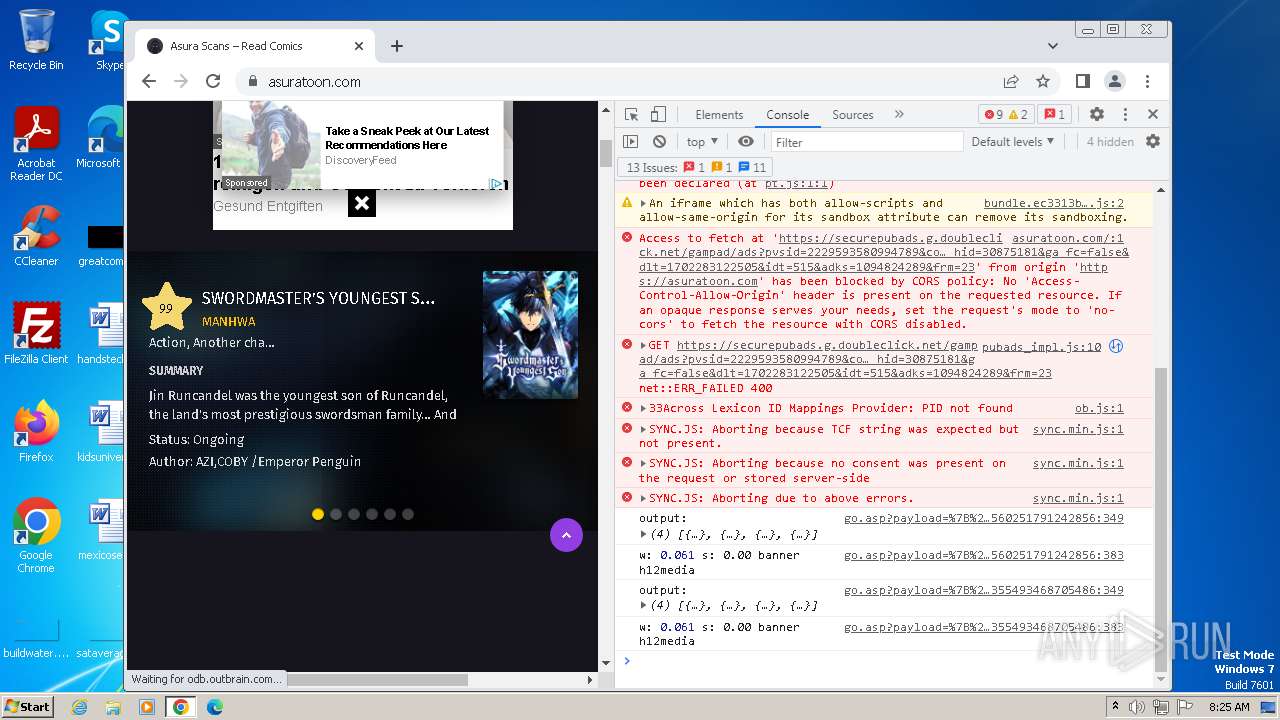Open Chrome profile avatar menu
1280x720 pixels.
click(1115, 82)
